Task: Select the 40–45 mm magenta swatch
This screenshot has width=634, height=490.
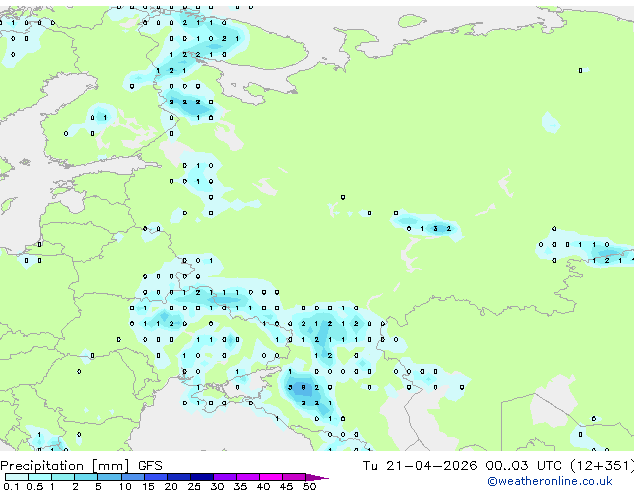Action: pos(270,477)
